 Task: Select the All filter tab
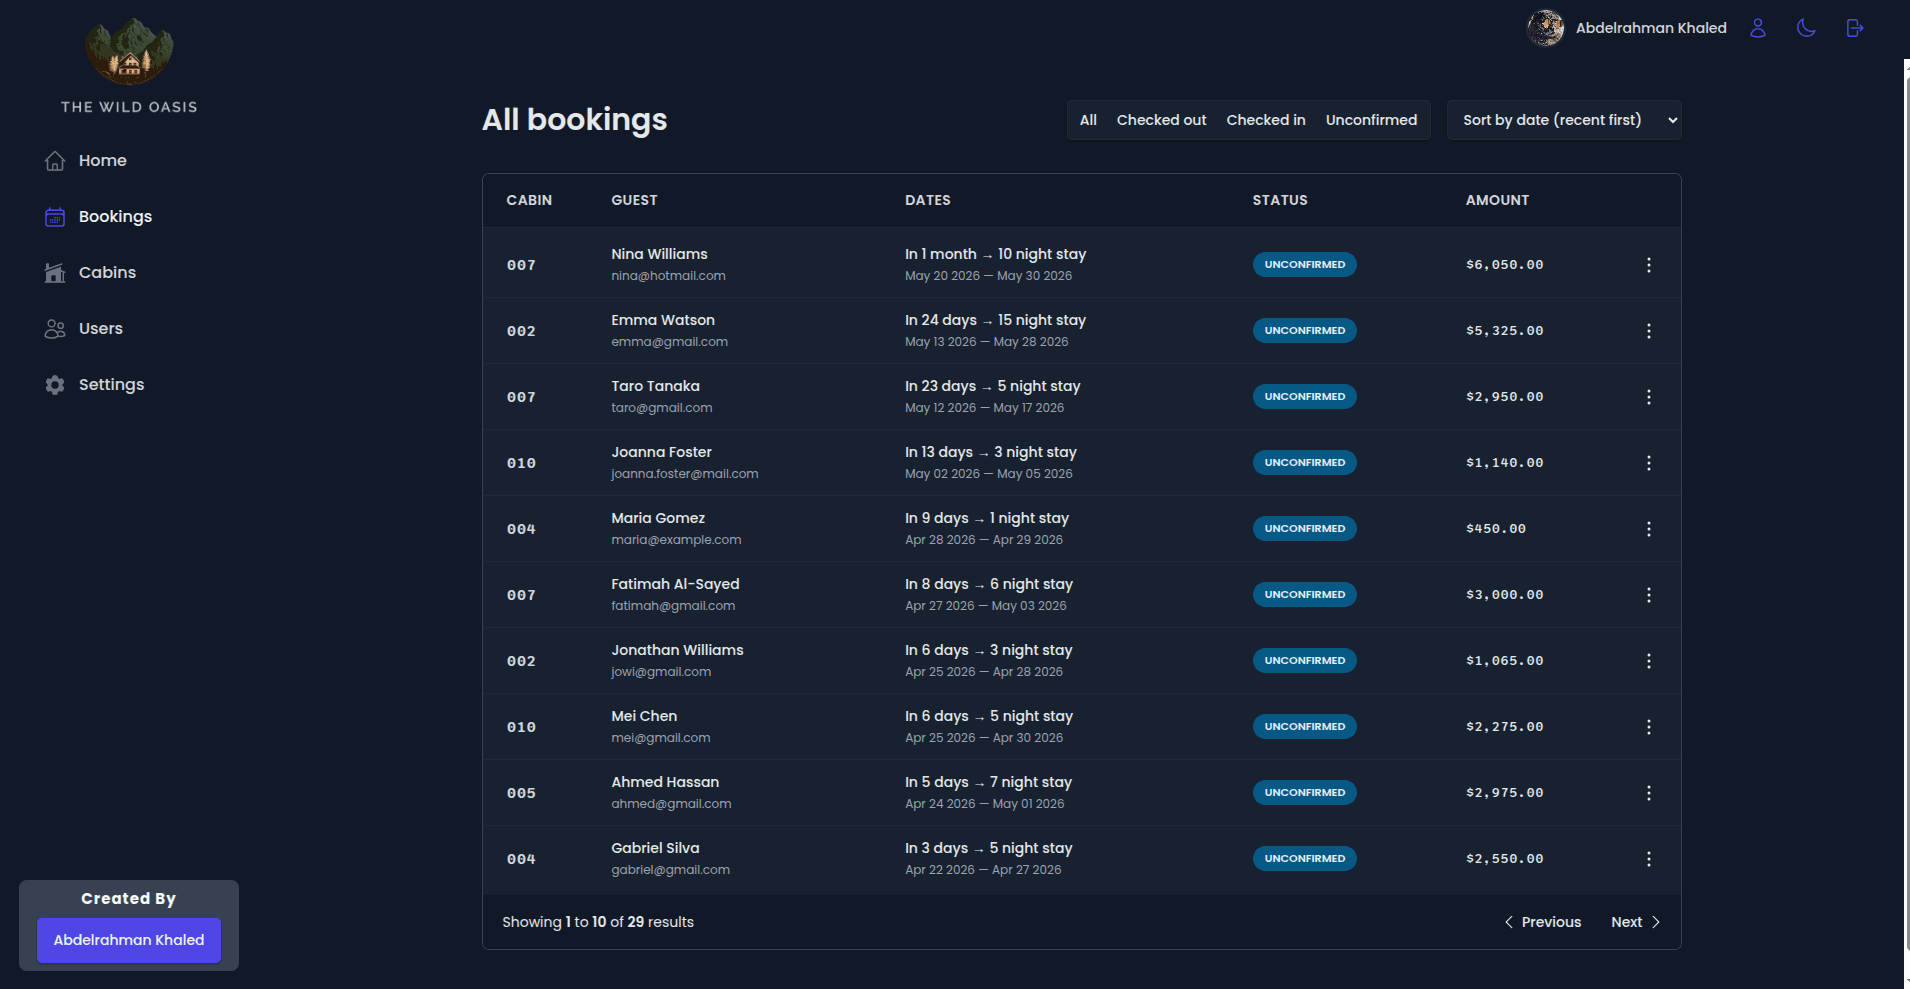[x=1088, y=120]
